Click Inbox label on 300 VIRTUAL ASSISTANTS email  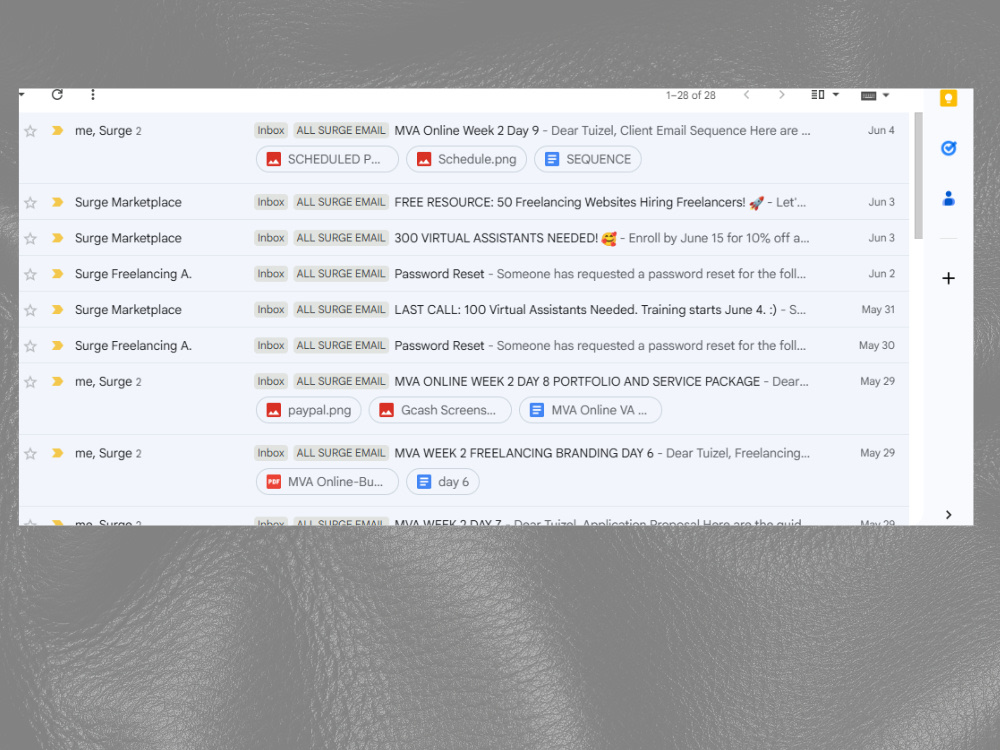(271, 238)
